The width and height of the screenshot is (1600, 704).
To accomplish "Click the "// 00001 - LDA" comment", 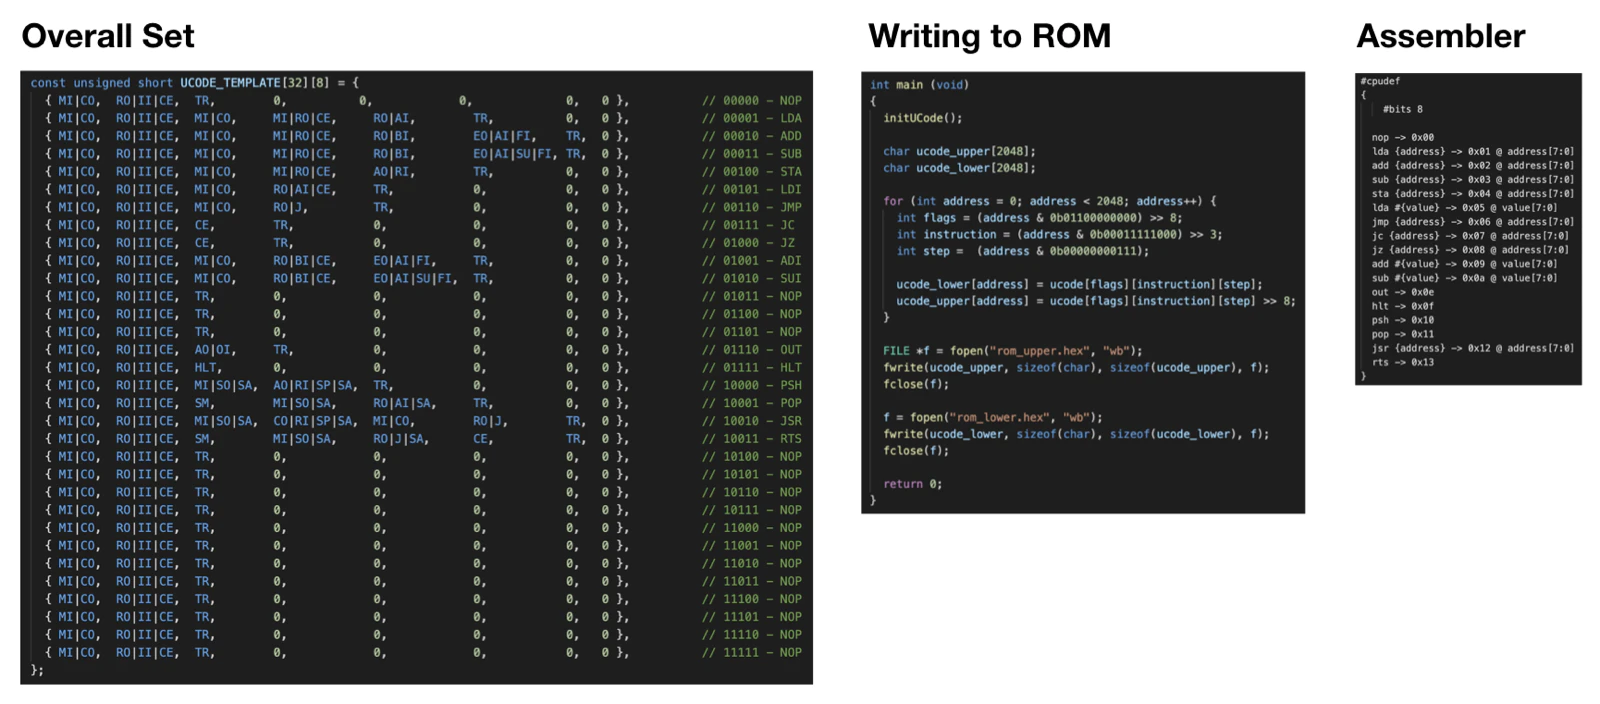I will tap(751, 118).
